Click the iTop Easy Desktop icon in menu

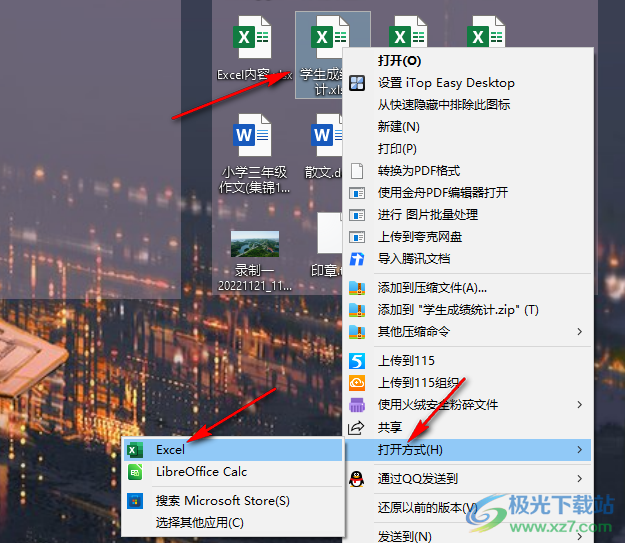click(357, 83)
